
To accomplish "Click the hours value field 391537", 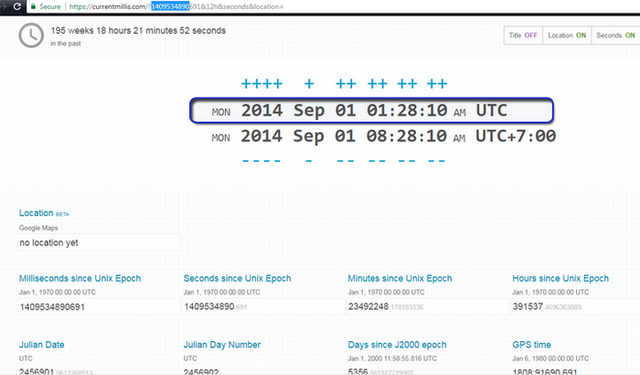I will click(x=576, y=306).
